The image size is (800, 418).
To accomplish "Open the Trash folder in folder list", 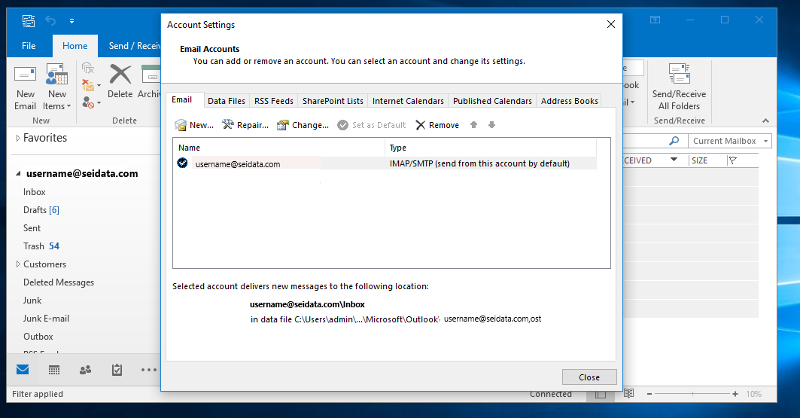I will [x=34, y=246].
